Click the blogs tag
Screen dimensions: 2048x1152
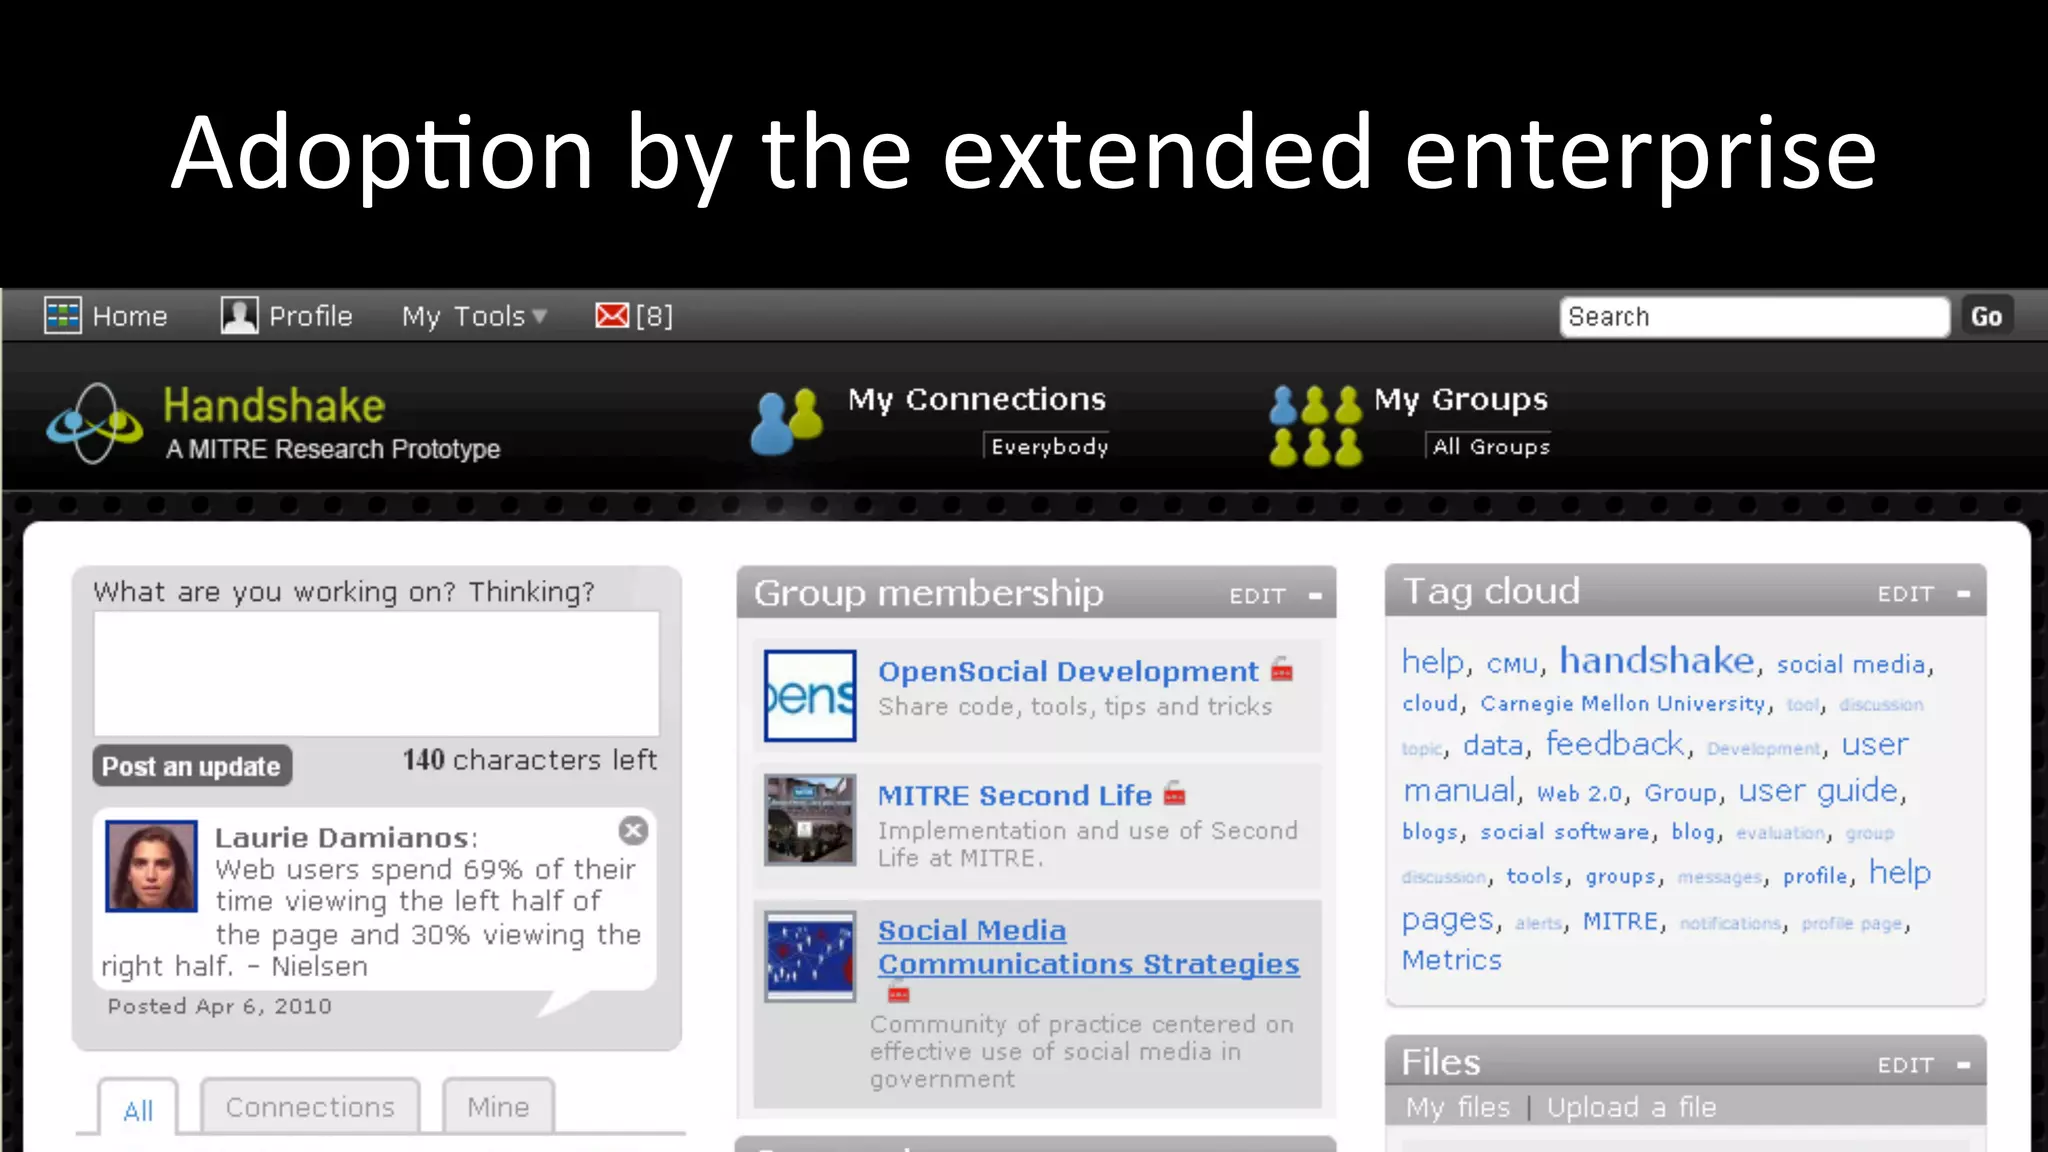coord(1430,832)
